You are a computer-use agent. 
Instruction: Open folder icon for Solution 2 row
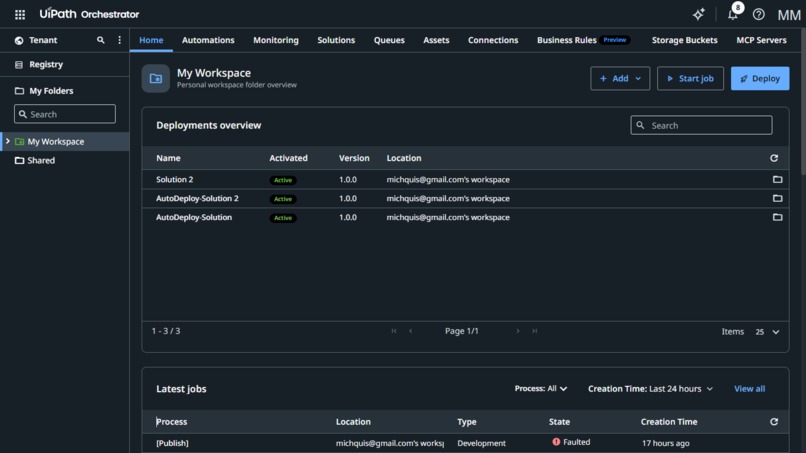pyautogui.click(x=777, y=179)
